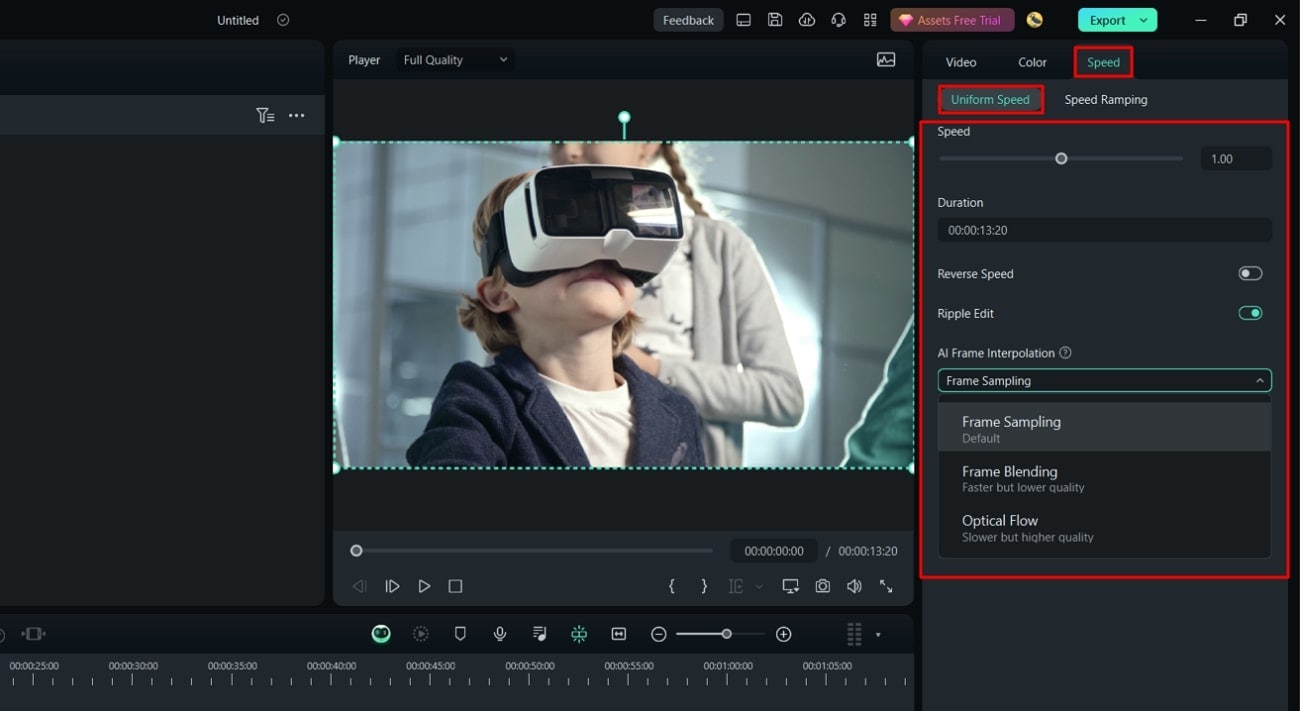Select Optical Flow option
This screenshot has height=711, width=1300.
coord(1105,528)
